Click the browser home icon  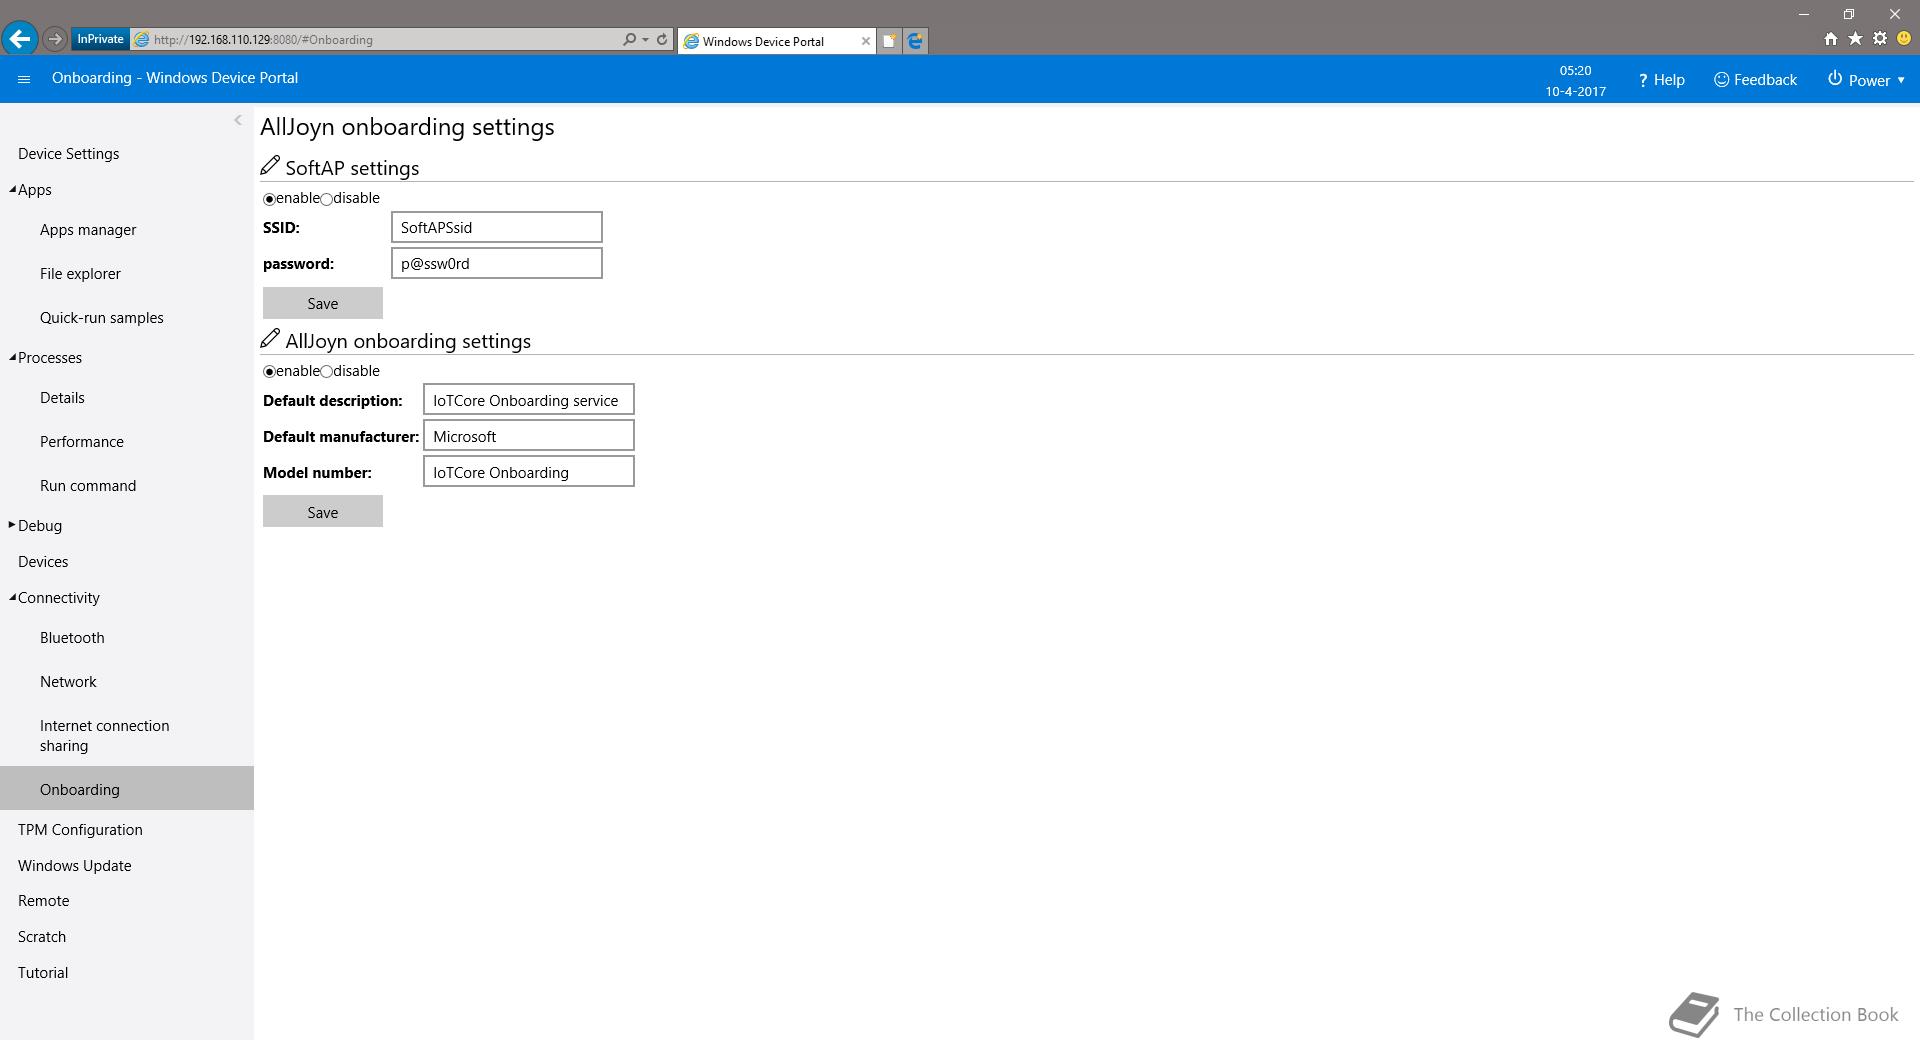pyautogui.click(x=1830, y=39)
